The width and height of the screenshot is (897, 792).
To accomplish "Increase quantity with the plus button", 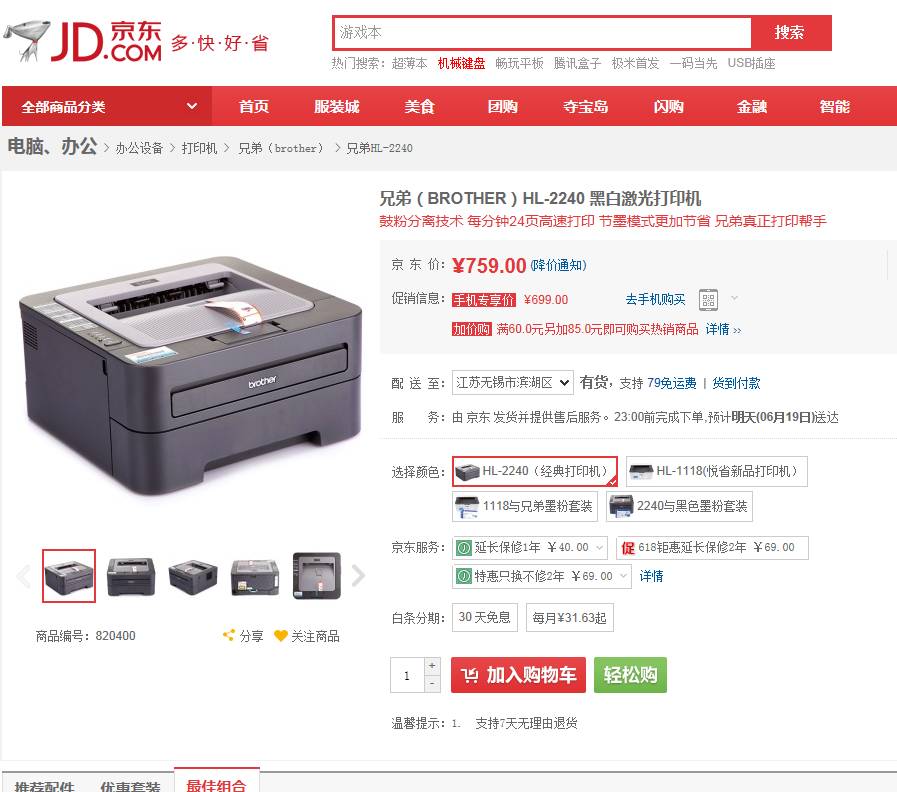I will tap(432, 666).
